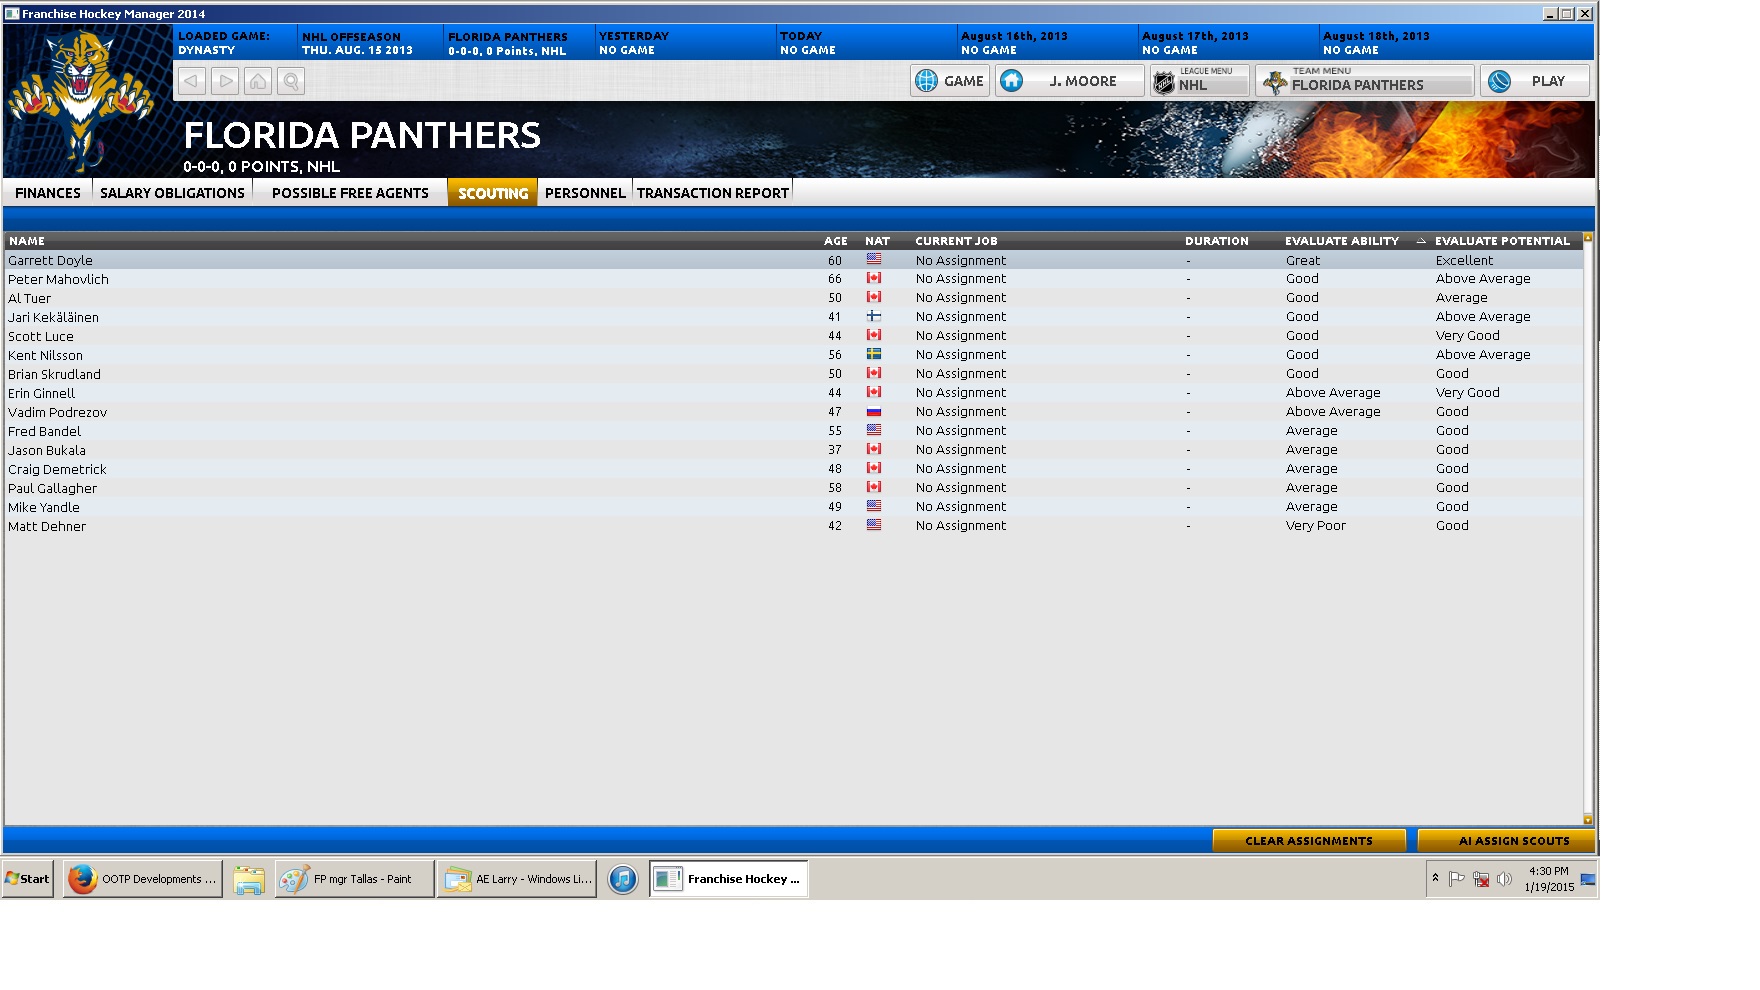
Task: Select scout Mike Yandle
Action: (x=43, y=507)
